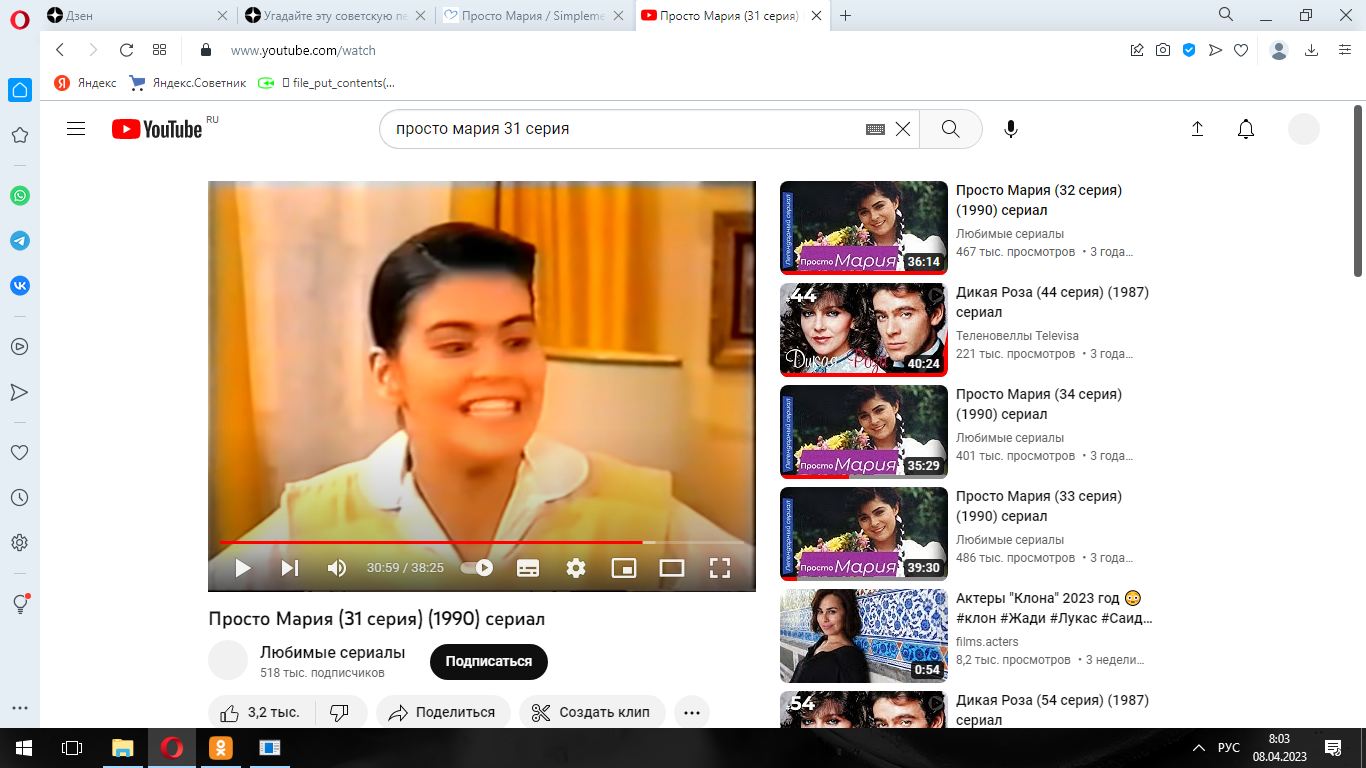This screenshot has height=768, width=1366.
Task: Reload the YouTube page
Action: (126, 50)
